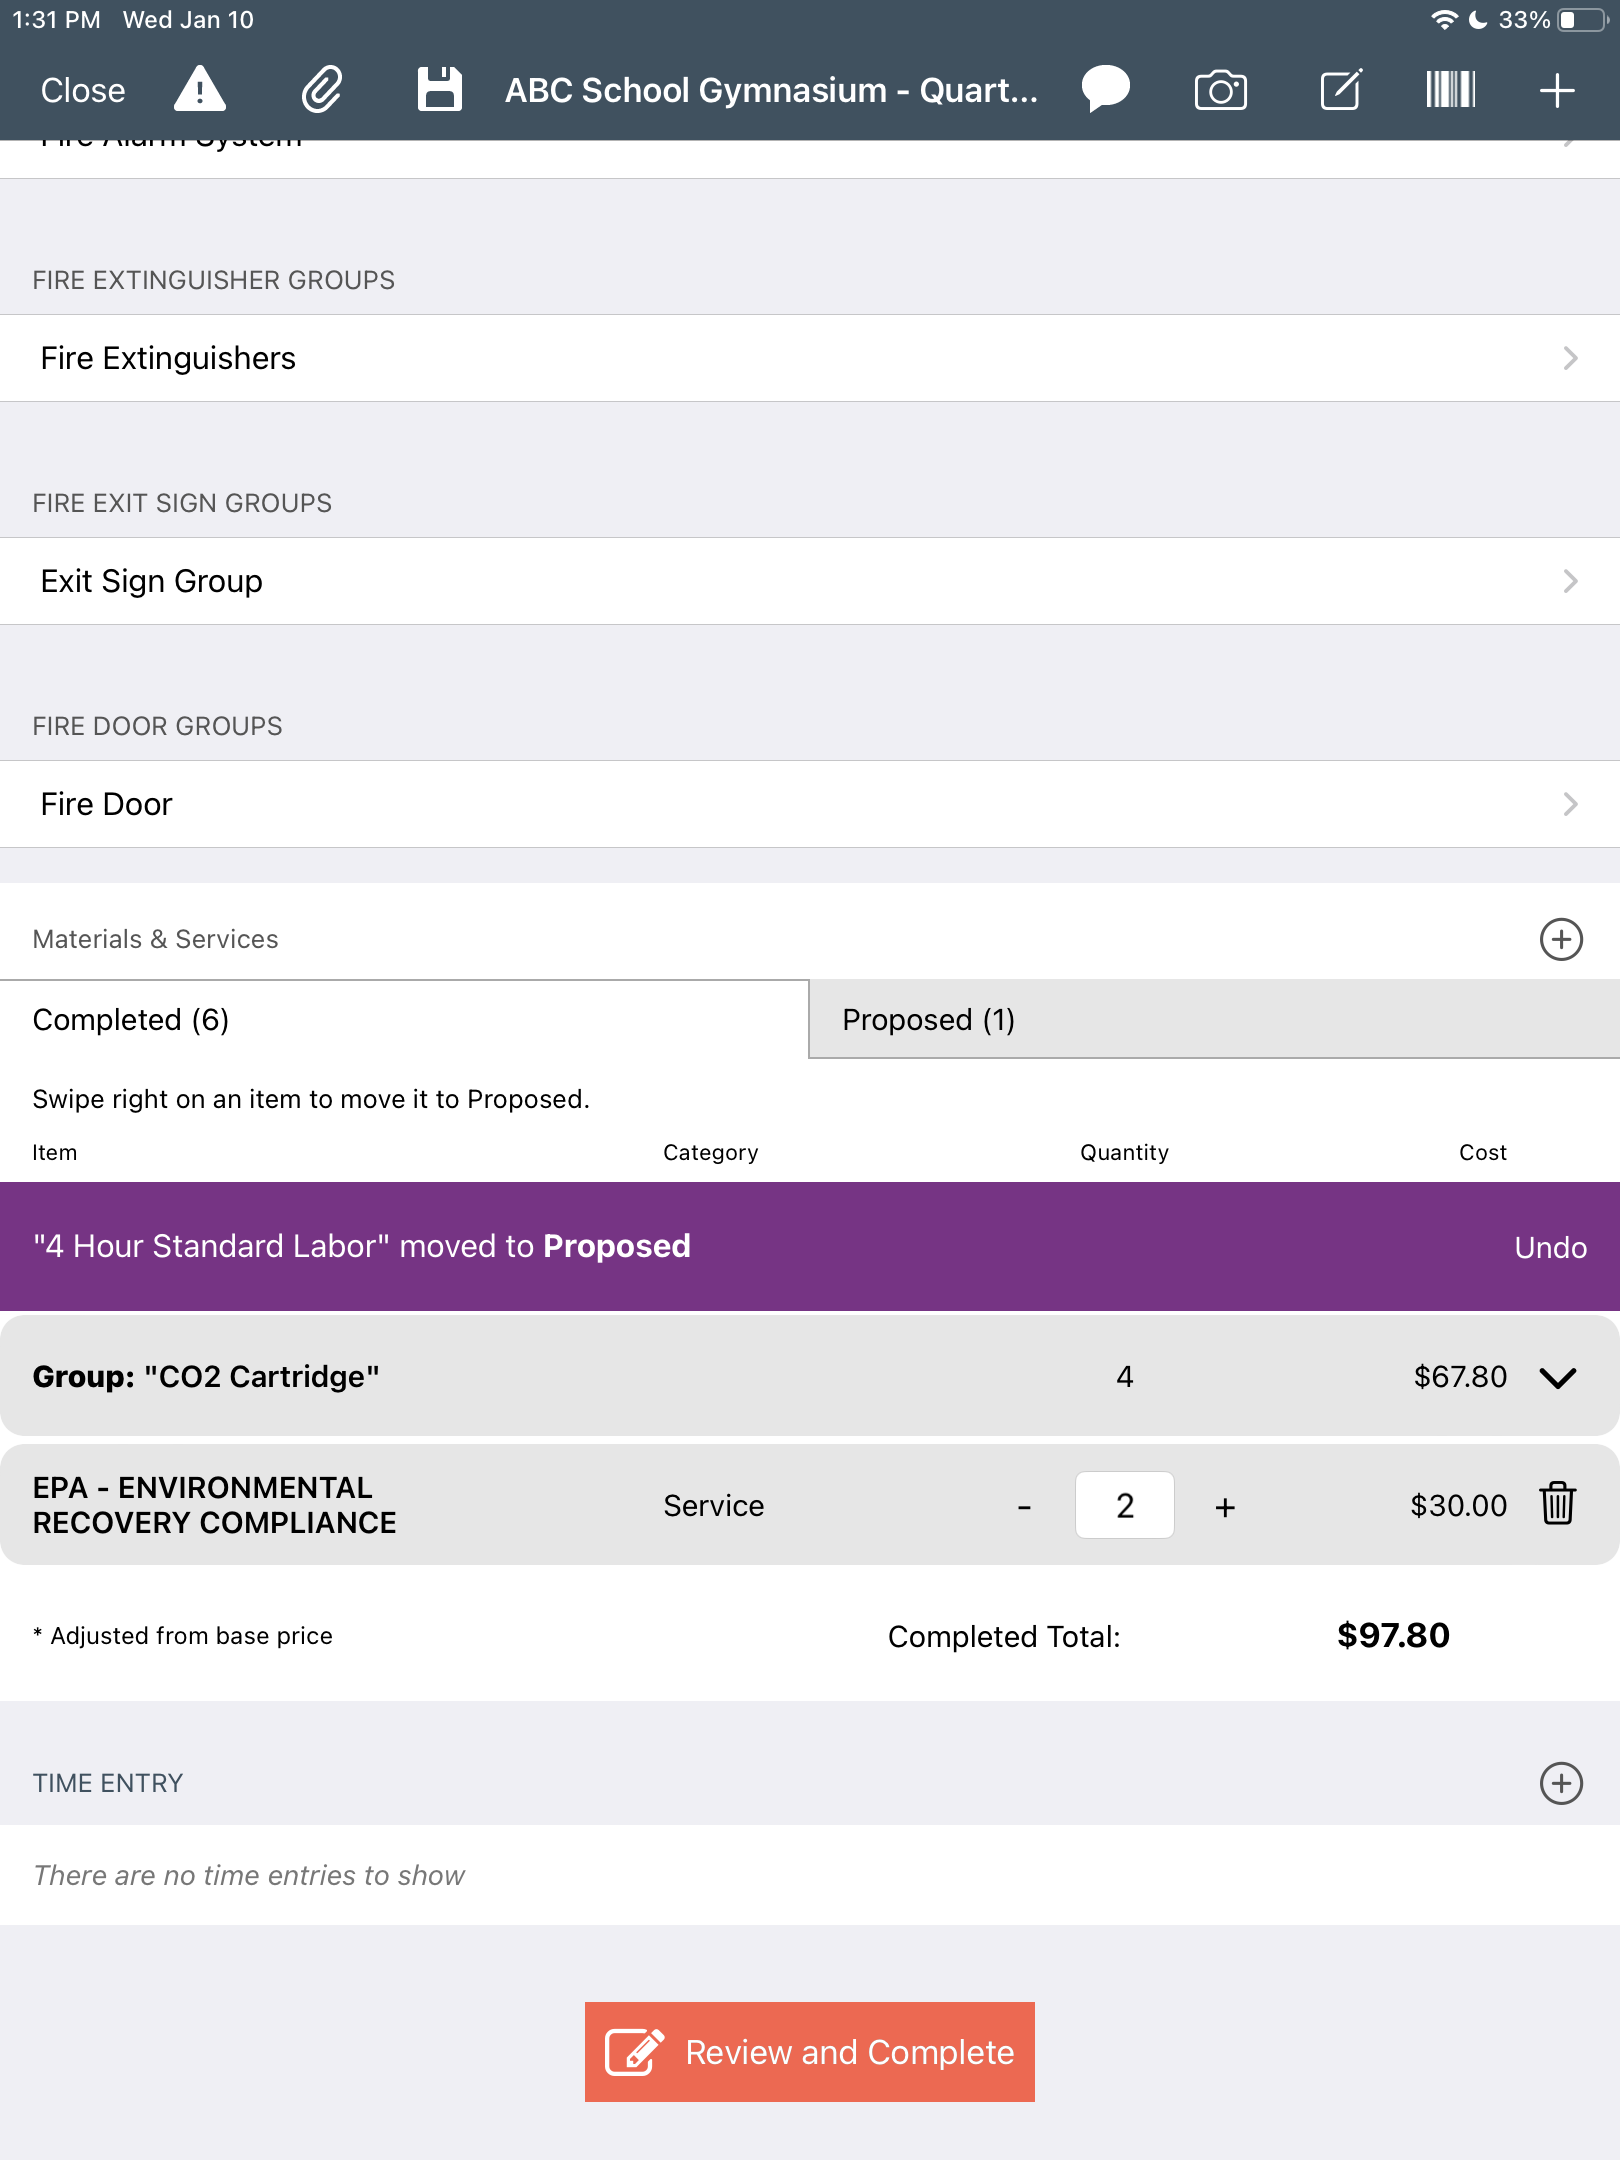
Task: Undo moving labor to Proposed
Action: [x=1550, y=1247]
